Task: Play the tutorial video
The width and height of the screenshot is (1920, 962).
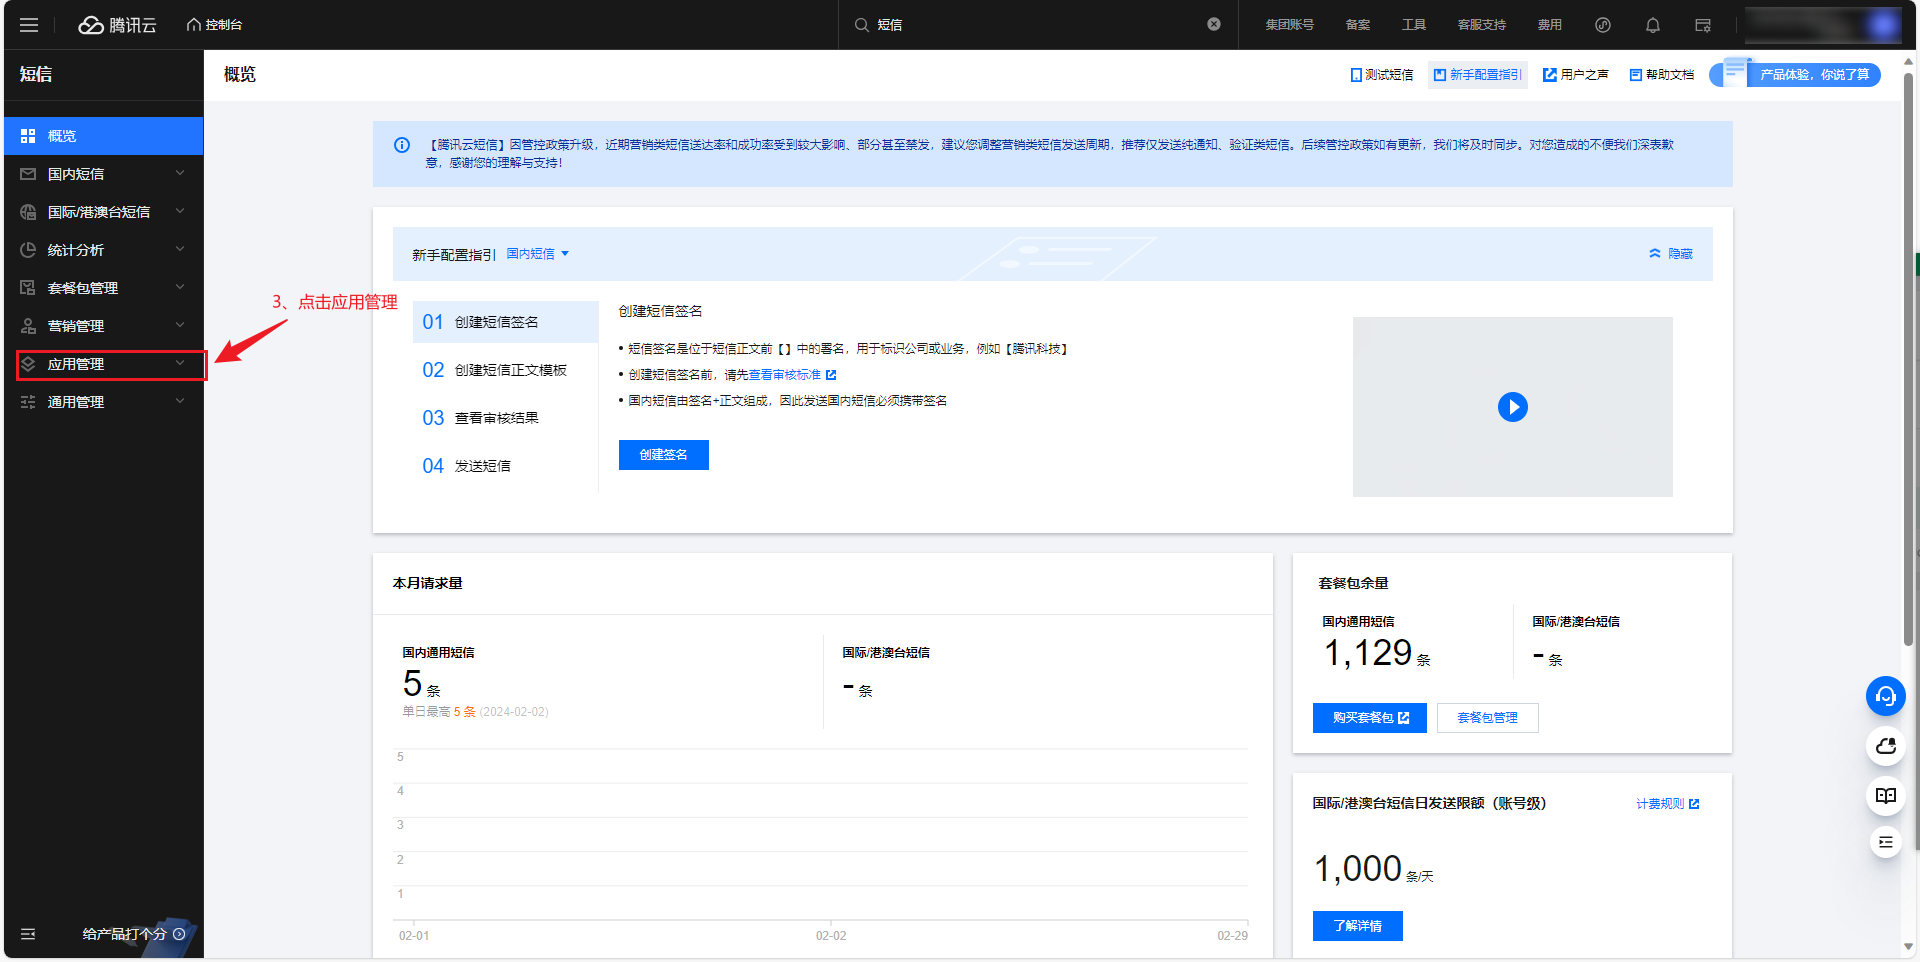Action: [x=1513, y=407]
